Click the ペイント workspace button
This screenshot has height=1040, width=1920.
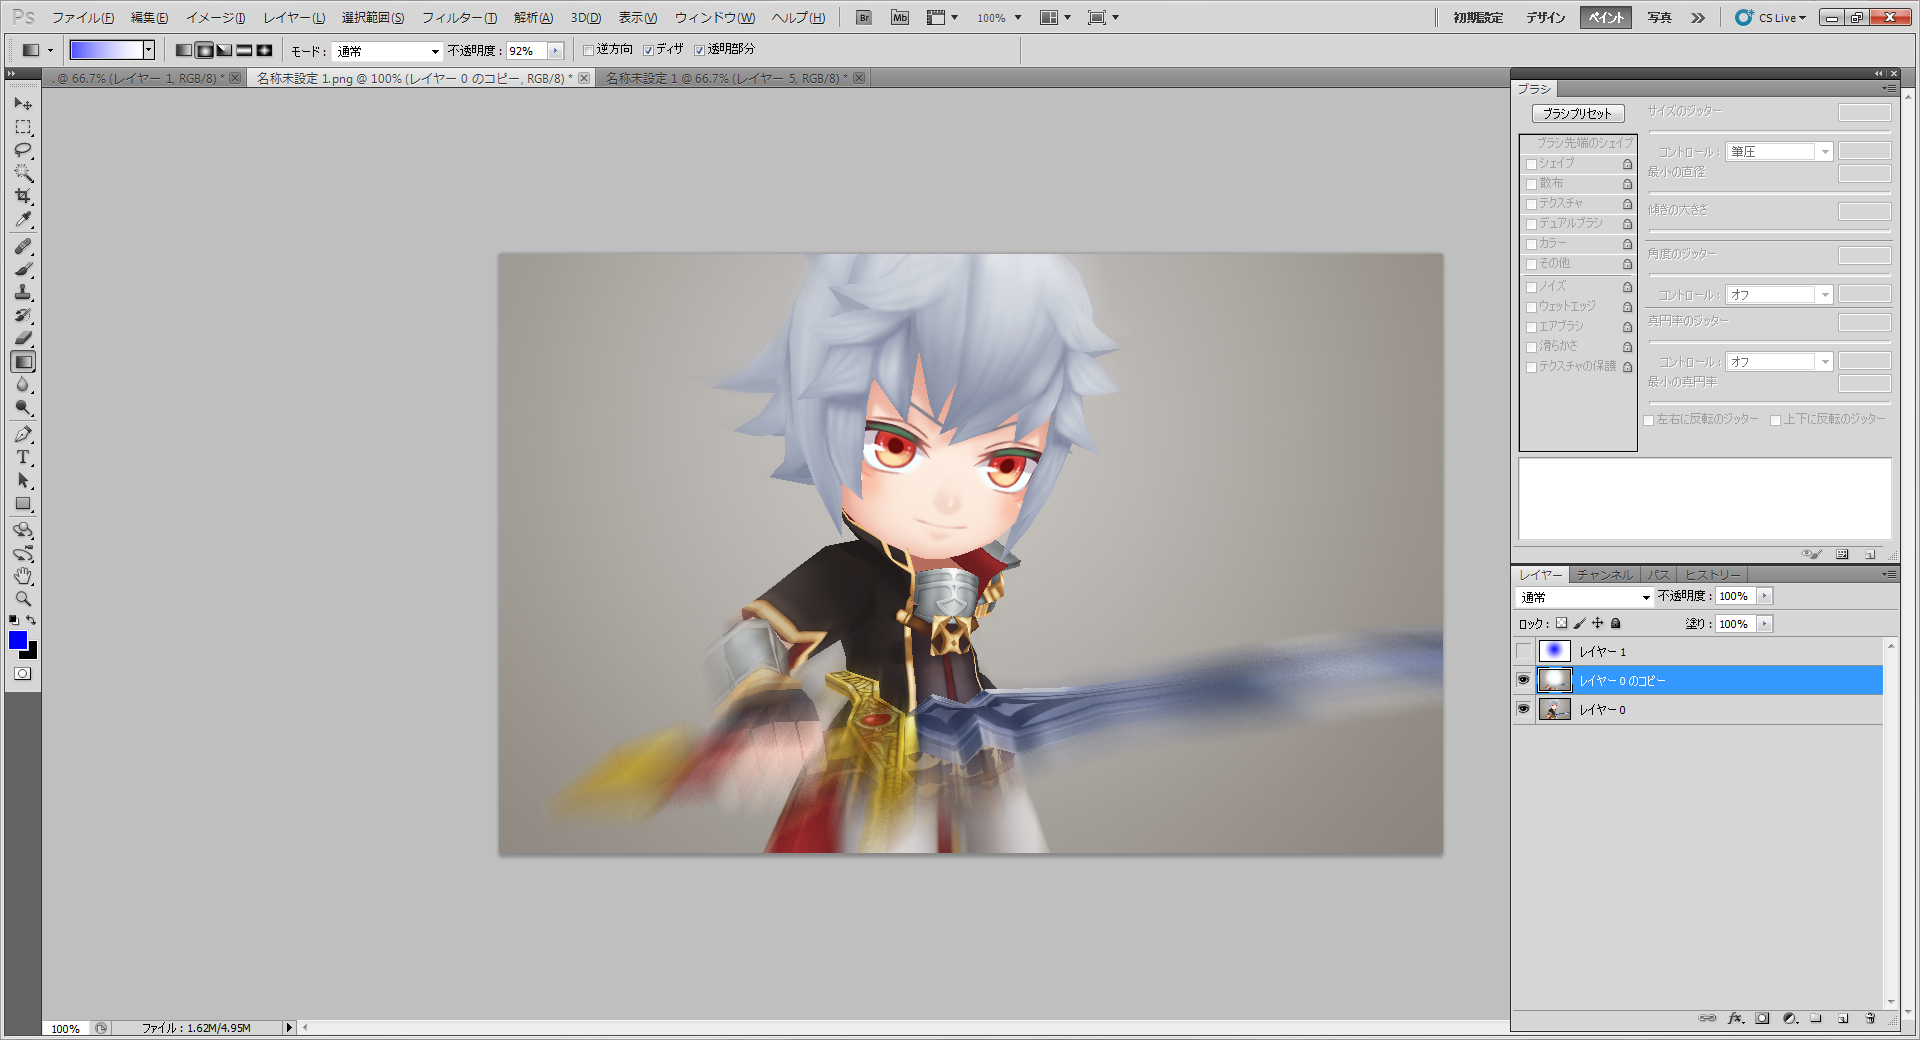tap(1605, 18)
